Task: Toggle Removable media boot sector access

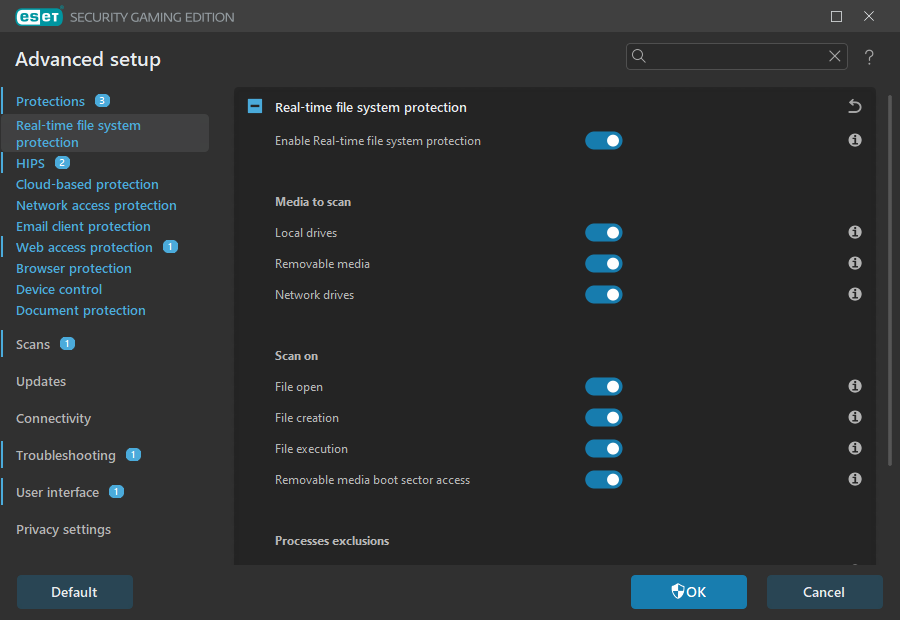Action: pos(604,479)
